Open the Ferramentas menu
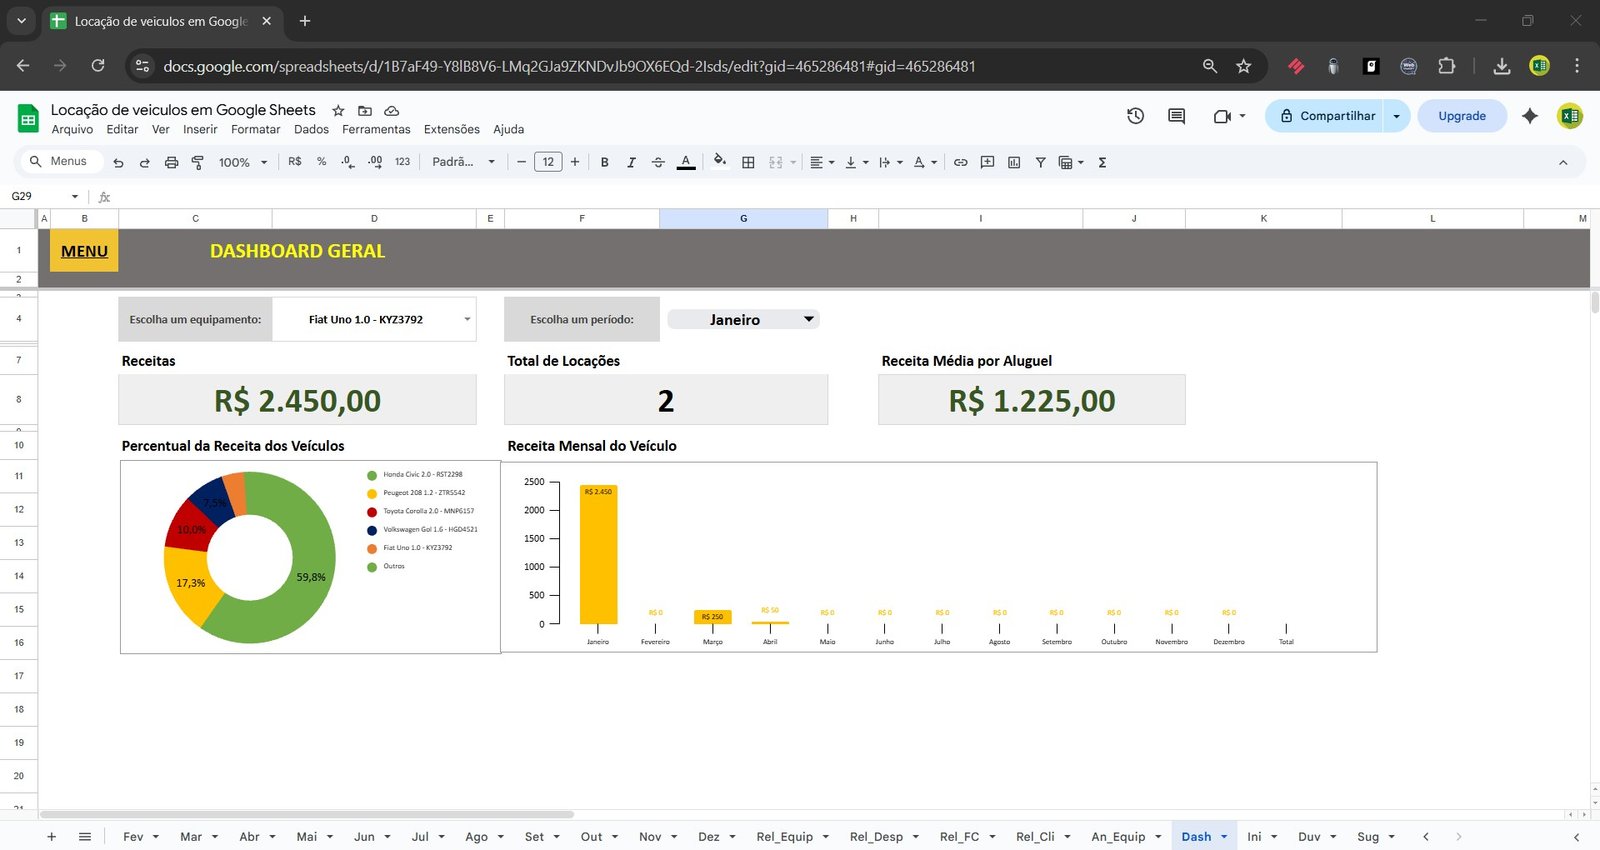The image size is (1600, 850). pyautogui.click(x=376, y=129)
